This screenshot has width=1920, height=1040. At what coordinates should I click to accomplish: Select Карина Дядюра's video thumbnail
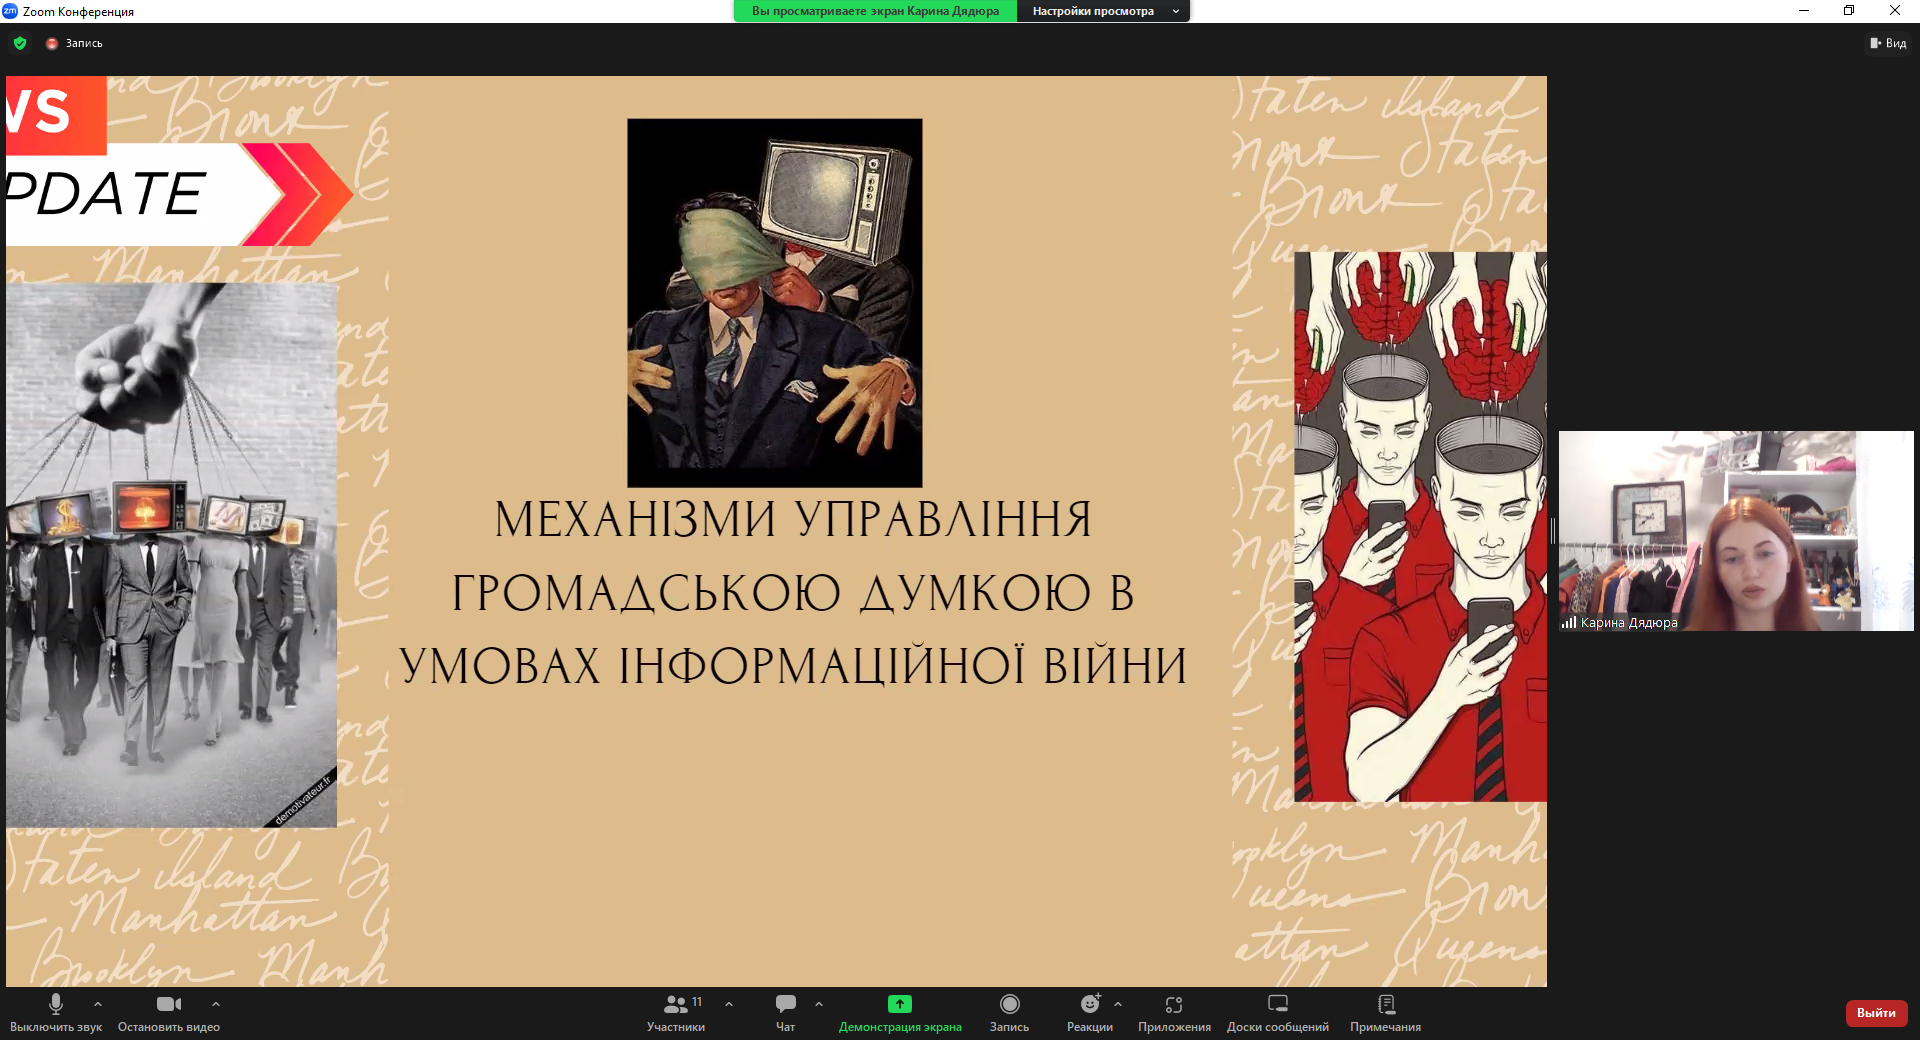click(1736, 531)
